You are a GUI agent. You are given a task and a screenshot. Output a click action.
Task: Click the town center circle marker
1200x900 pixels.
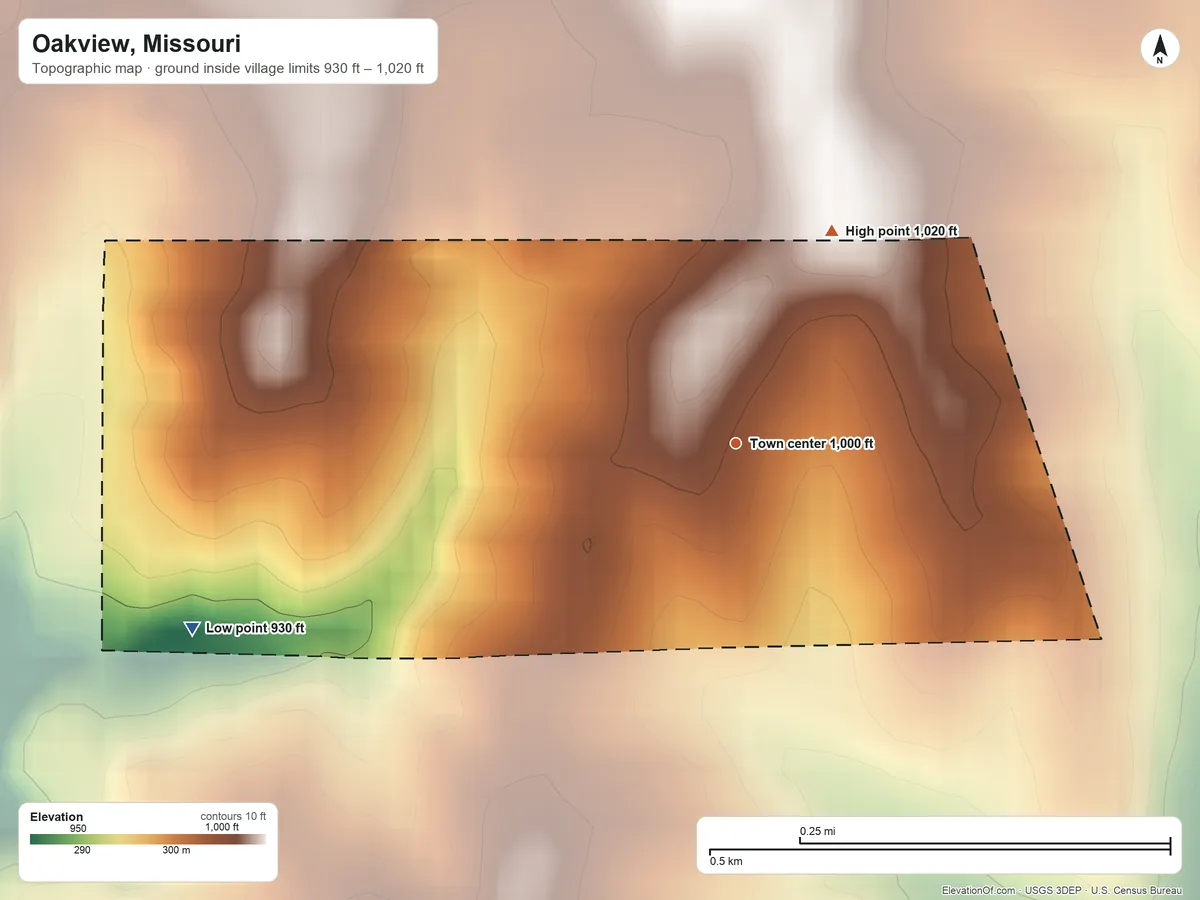[735, 443]
